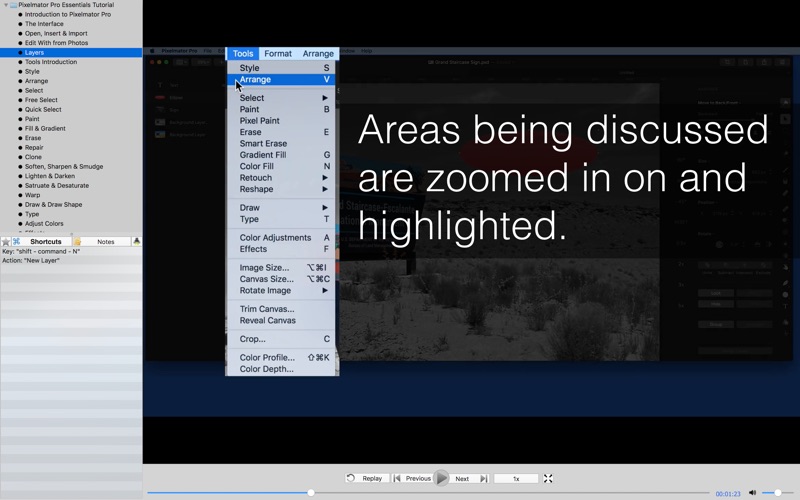The height and width of the screenshot is (500, 800).
Task: Expand the Retouch submenu arrow
Action: tap(324, 178)
